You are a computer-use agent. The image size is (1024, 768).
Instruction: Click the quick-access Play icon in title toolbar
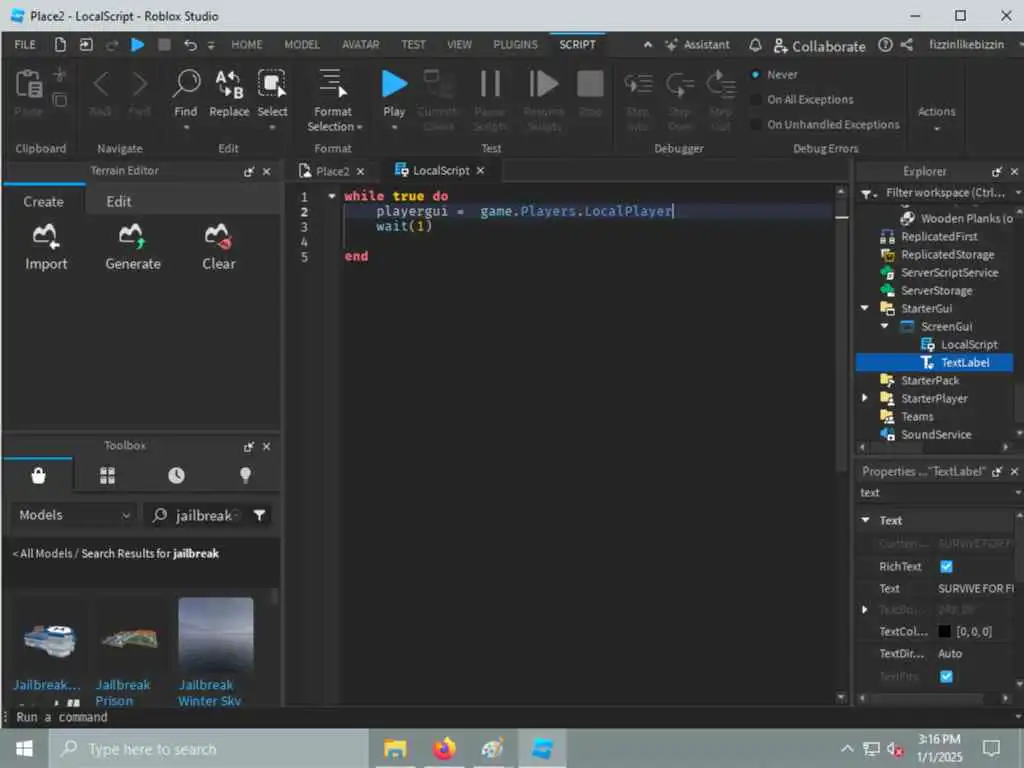click(137, 44)
